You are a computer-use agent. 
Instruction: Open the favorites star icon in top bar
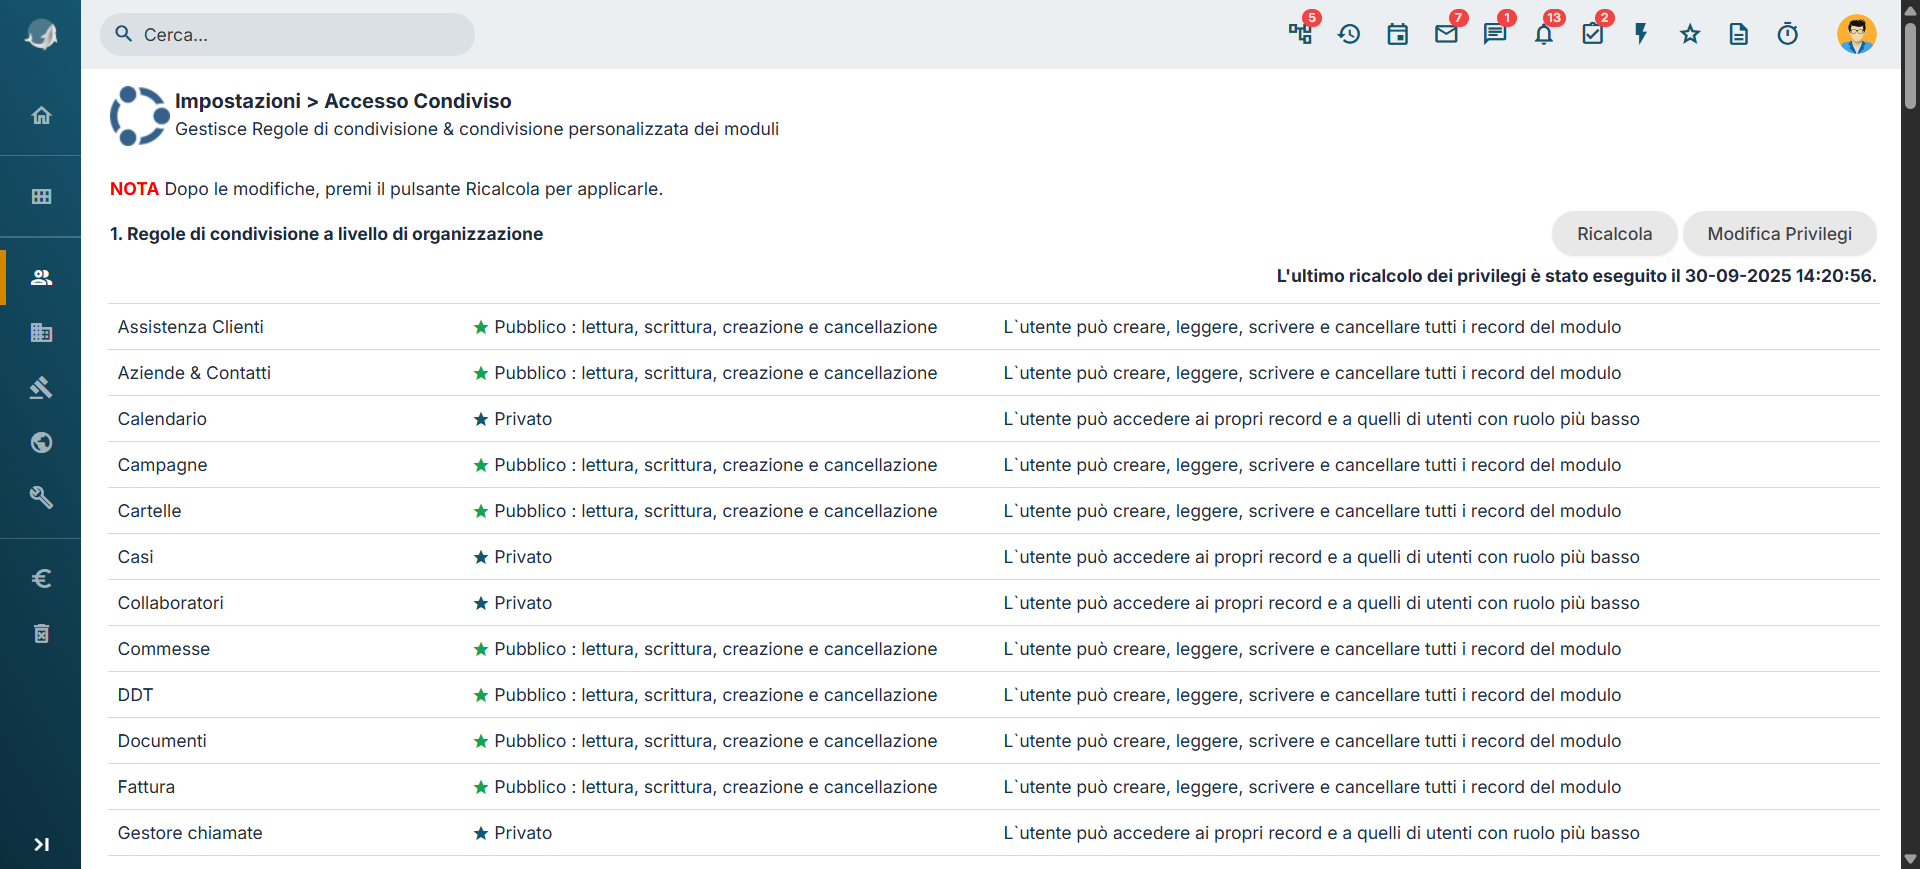pos(1690,34)
